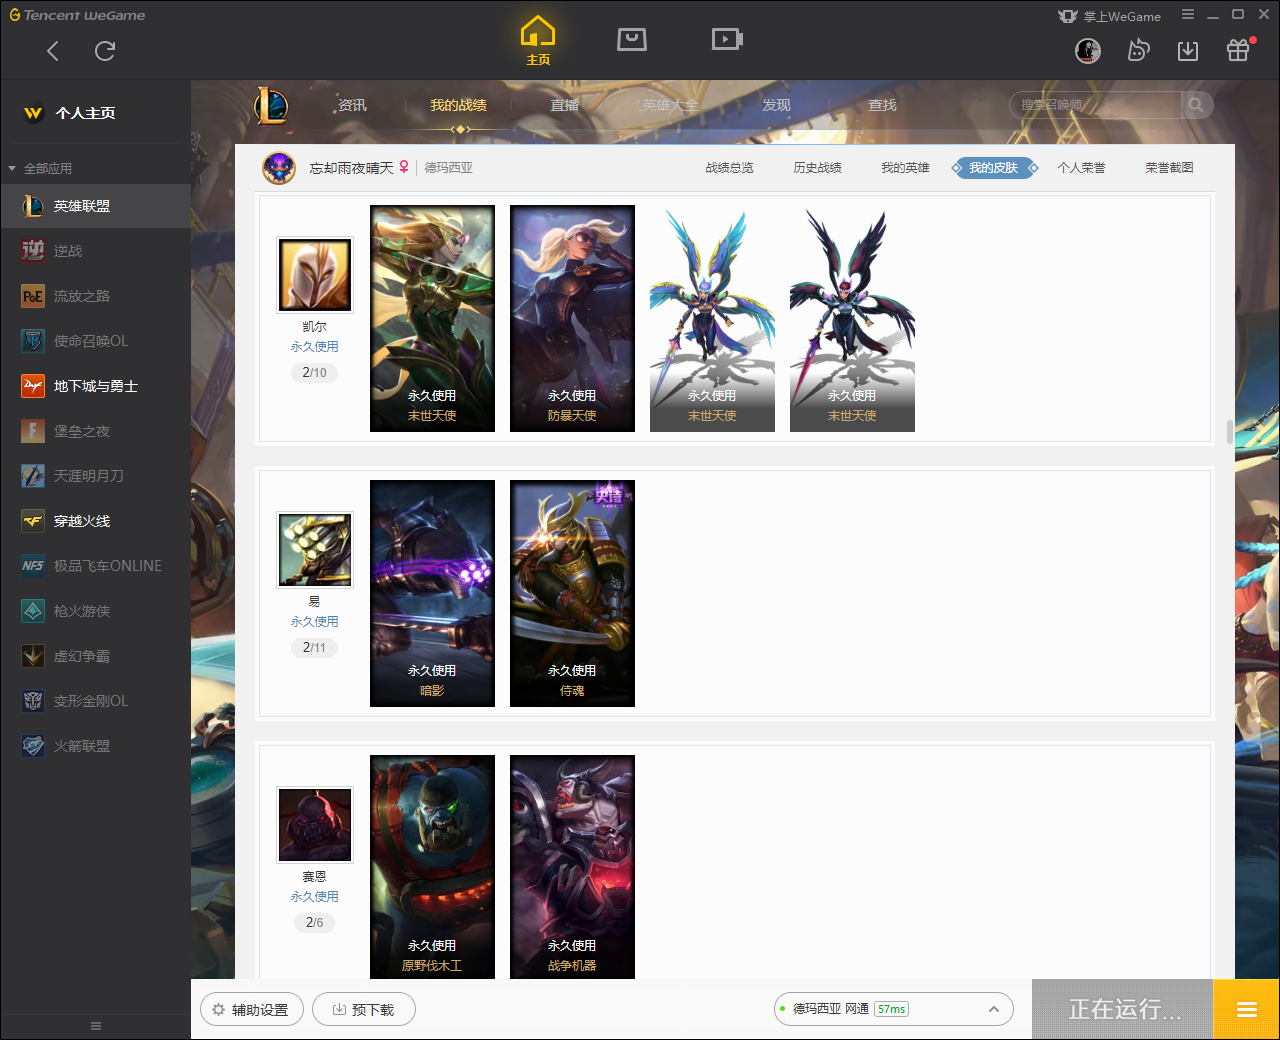Screen dimensions: 1280x1040
Task: Open the 查找 tab
Action: (882, 105)
